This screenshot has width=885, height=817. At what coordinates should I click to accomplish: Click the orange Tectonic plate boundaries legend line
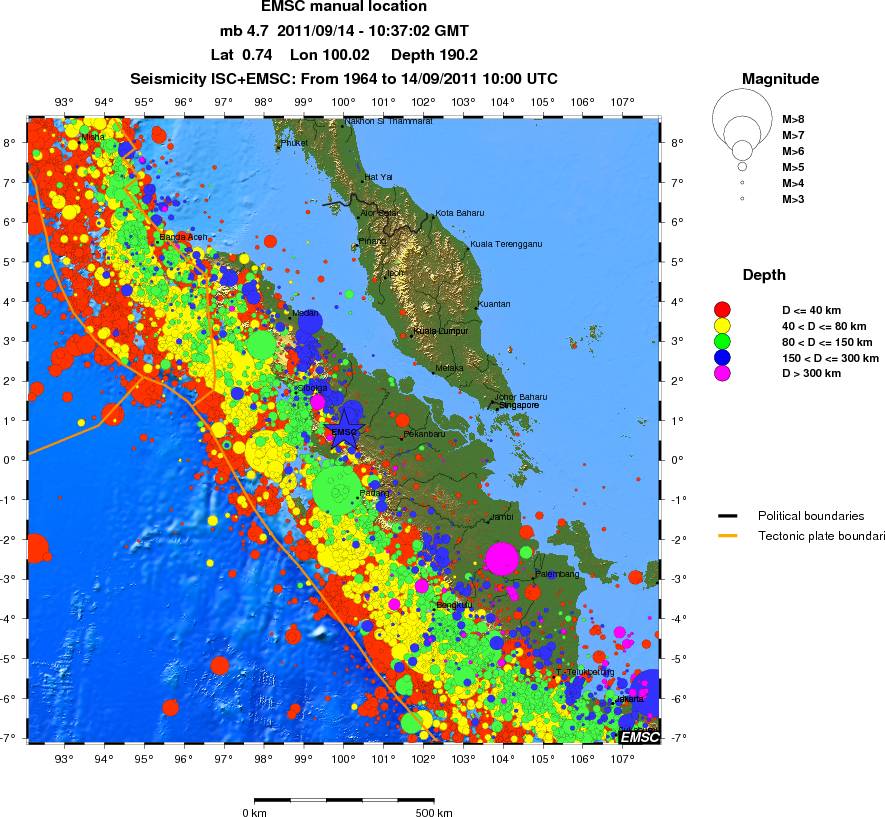[x=728, y=536]
